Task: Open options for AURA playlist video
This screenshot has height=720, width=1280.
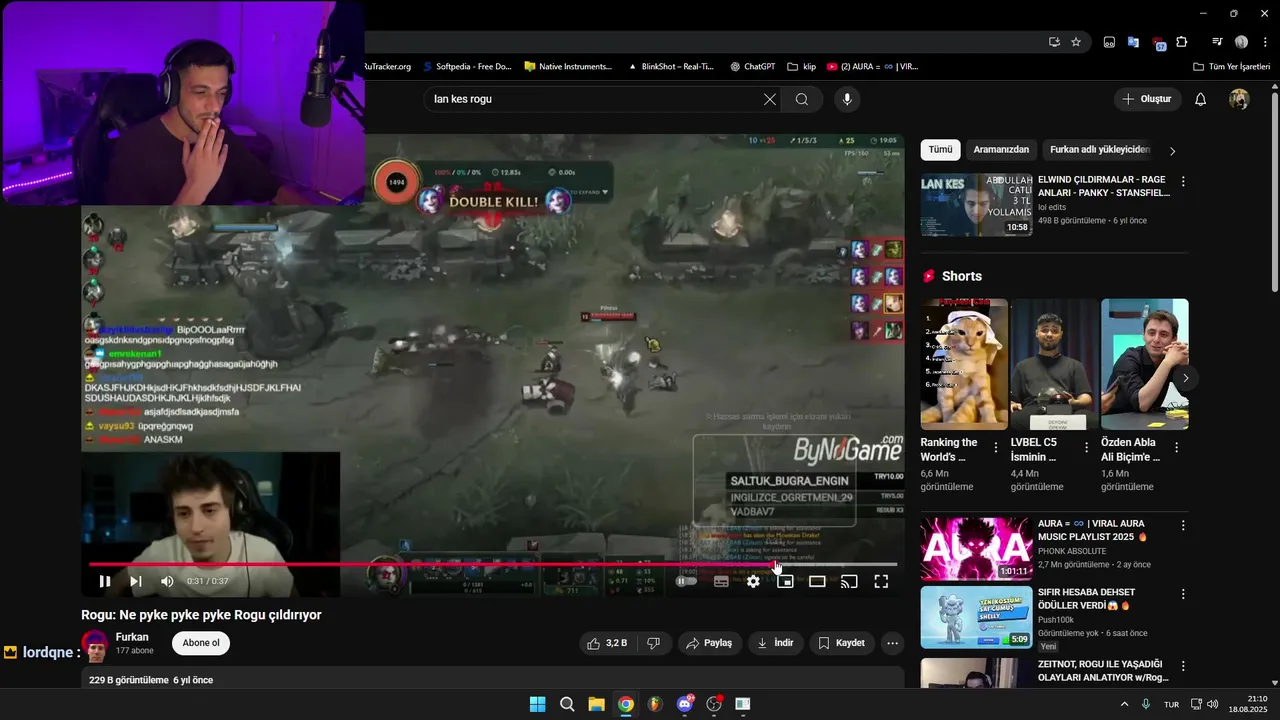Action: (x=1183, y=525)
